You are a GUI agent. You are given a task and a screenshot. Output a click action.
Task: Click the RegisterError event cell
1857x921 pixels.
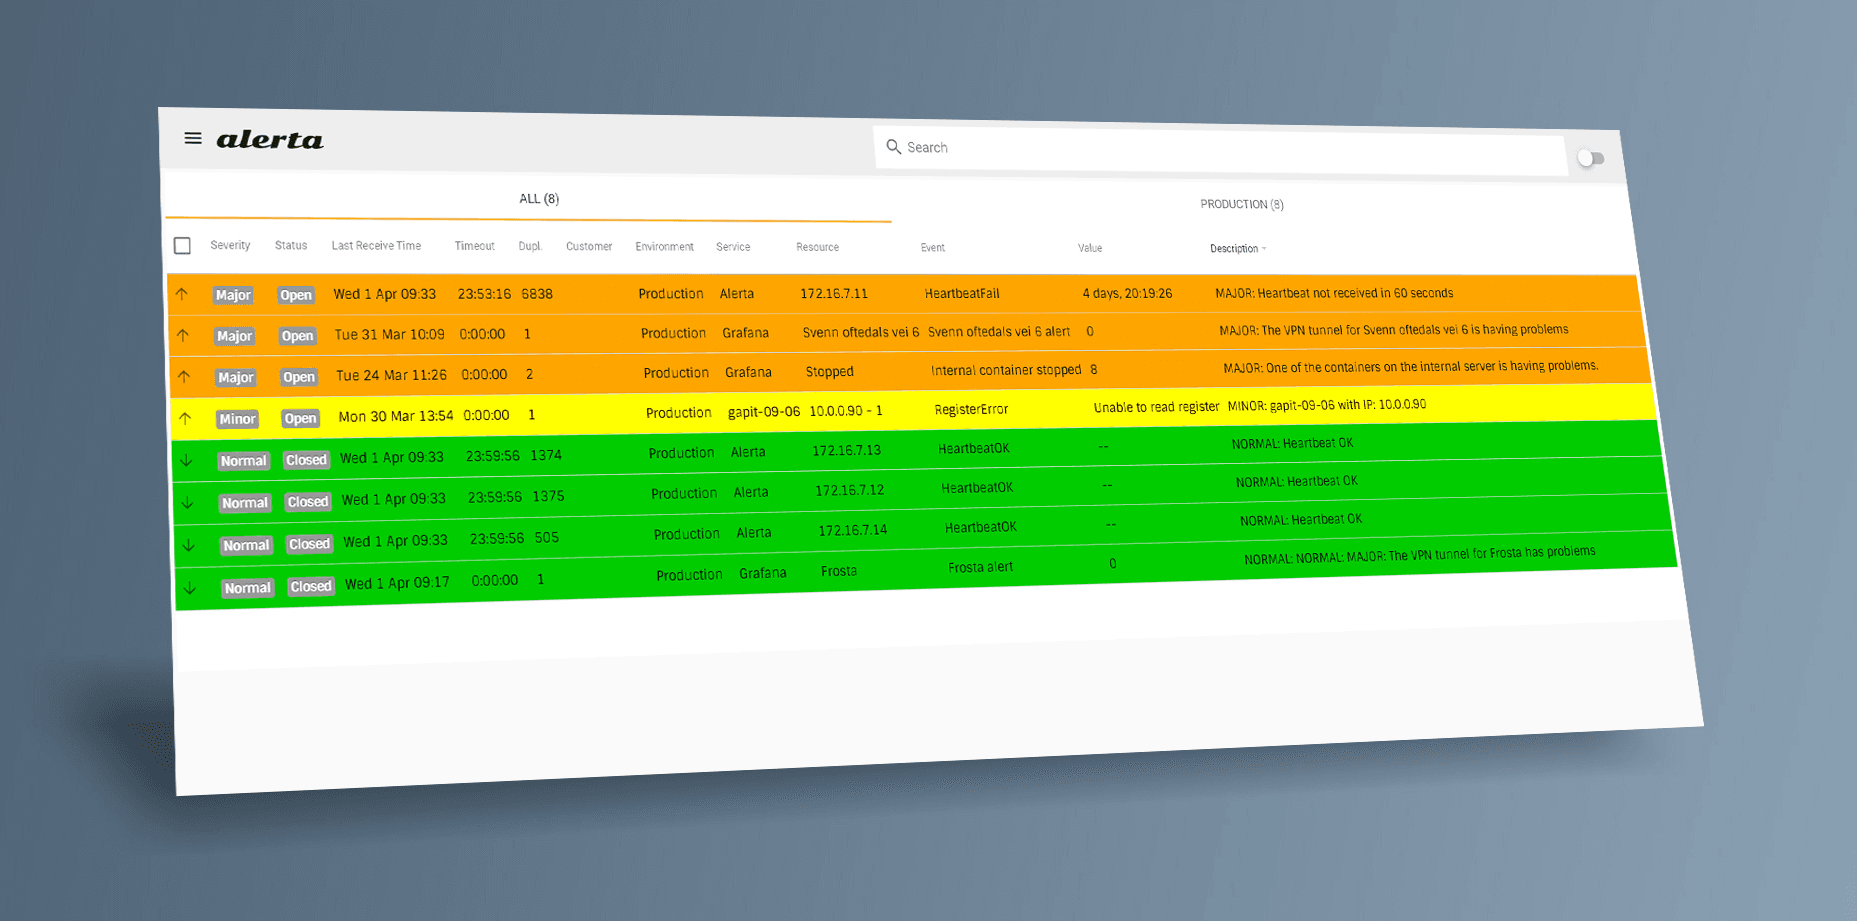[971, 409]
